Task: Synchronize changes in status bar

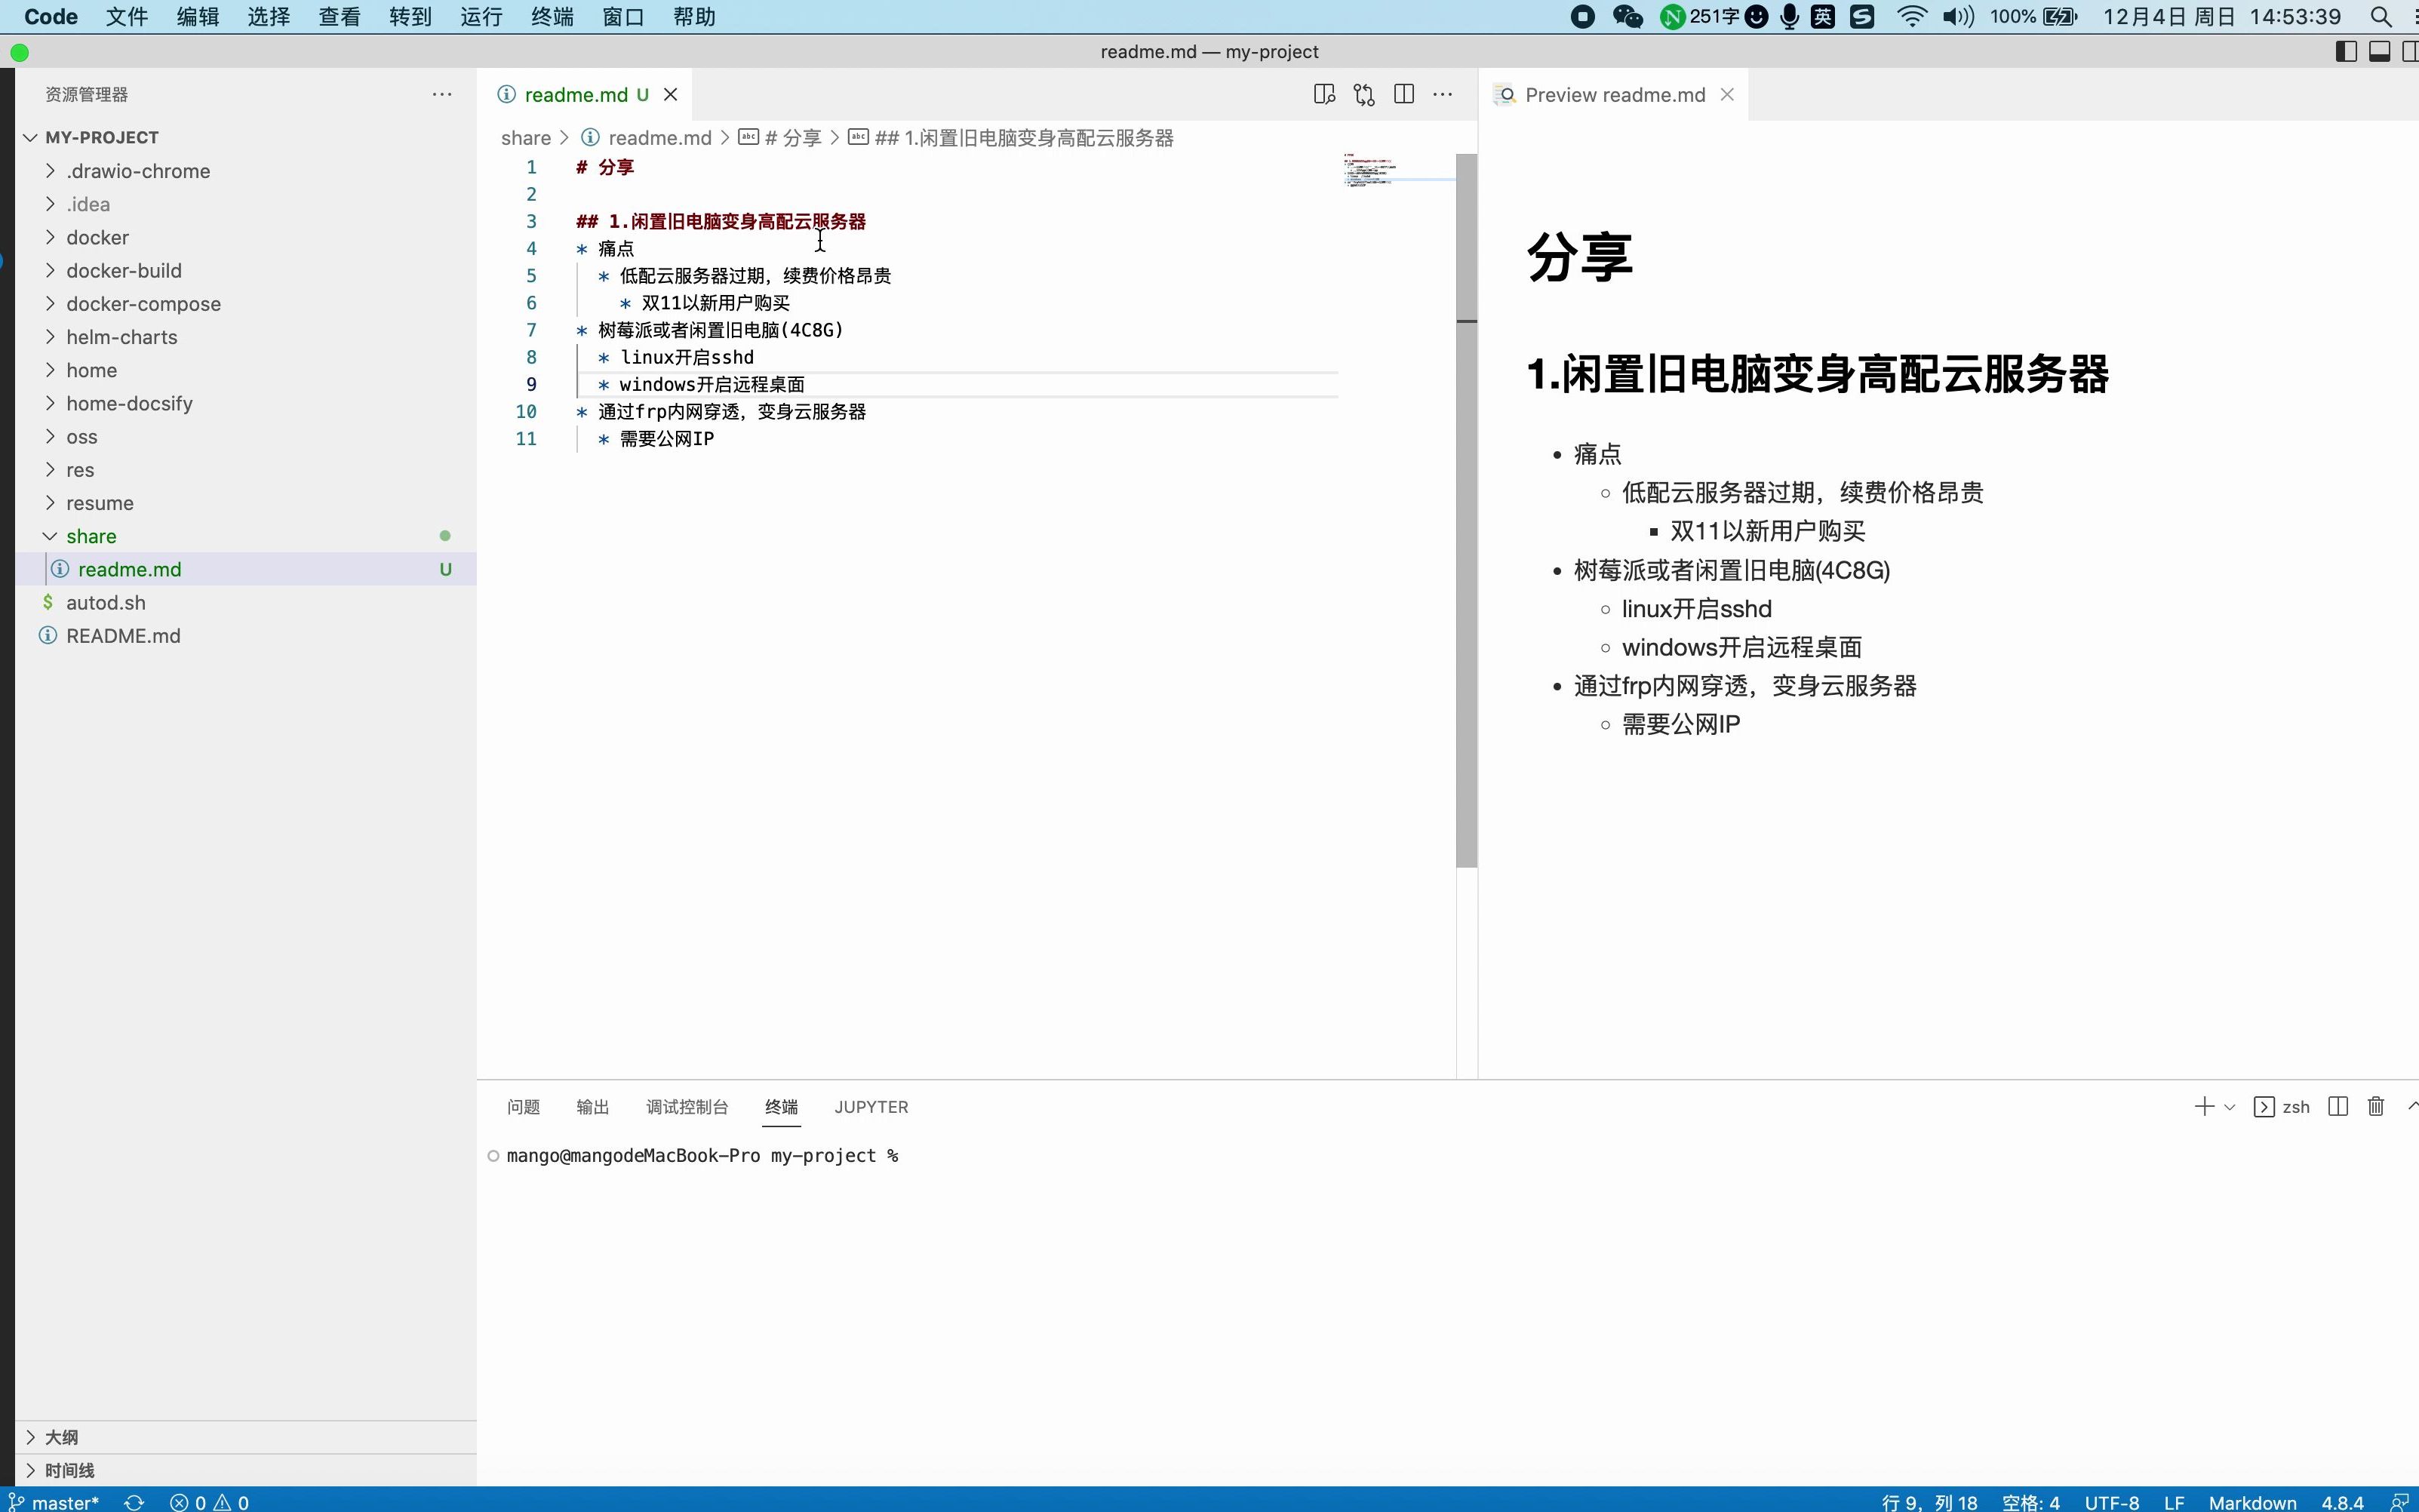Action: [134, 1502]
